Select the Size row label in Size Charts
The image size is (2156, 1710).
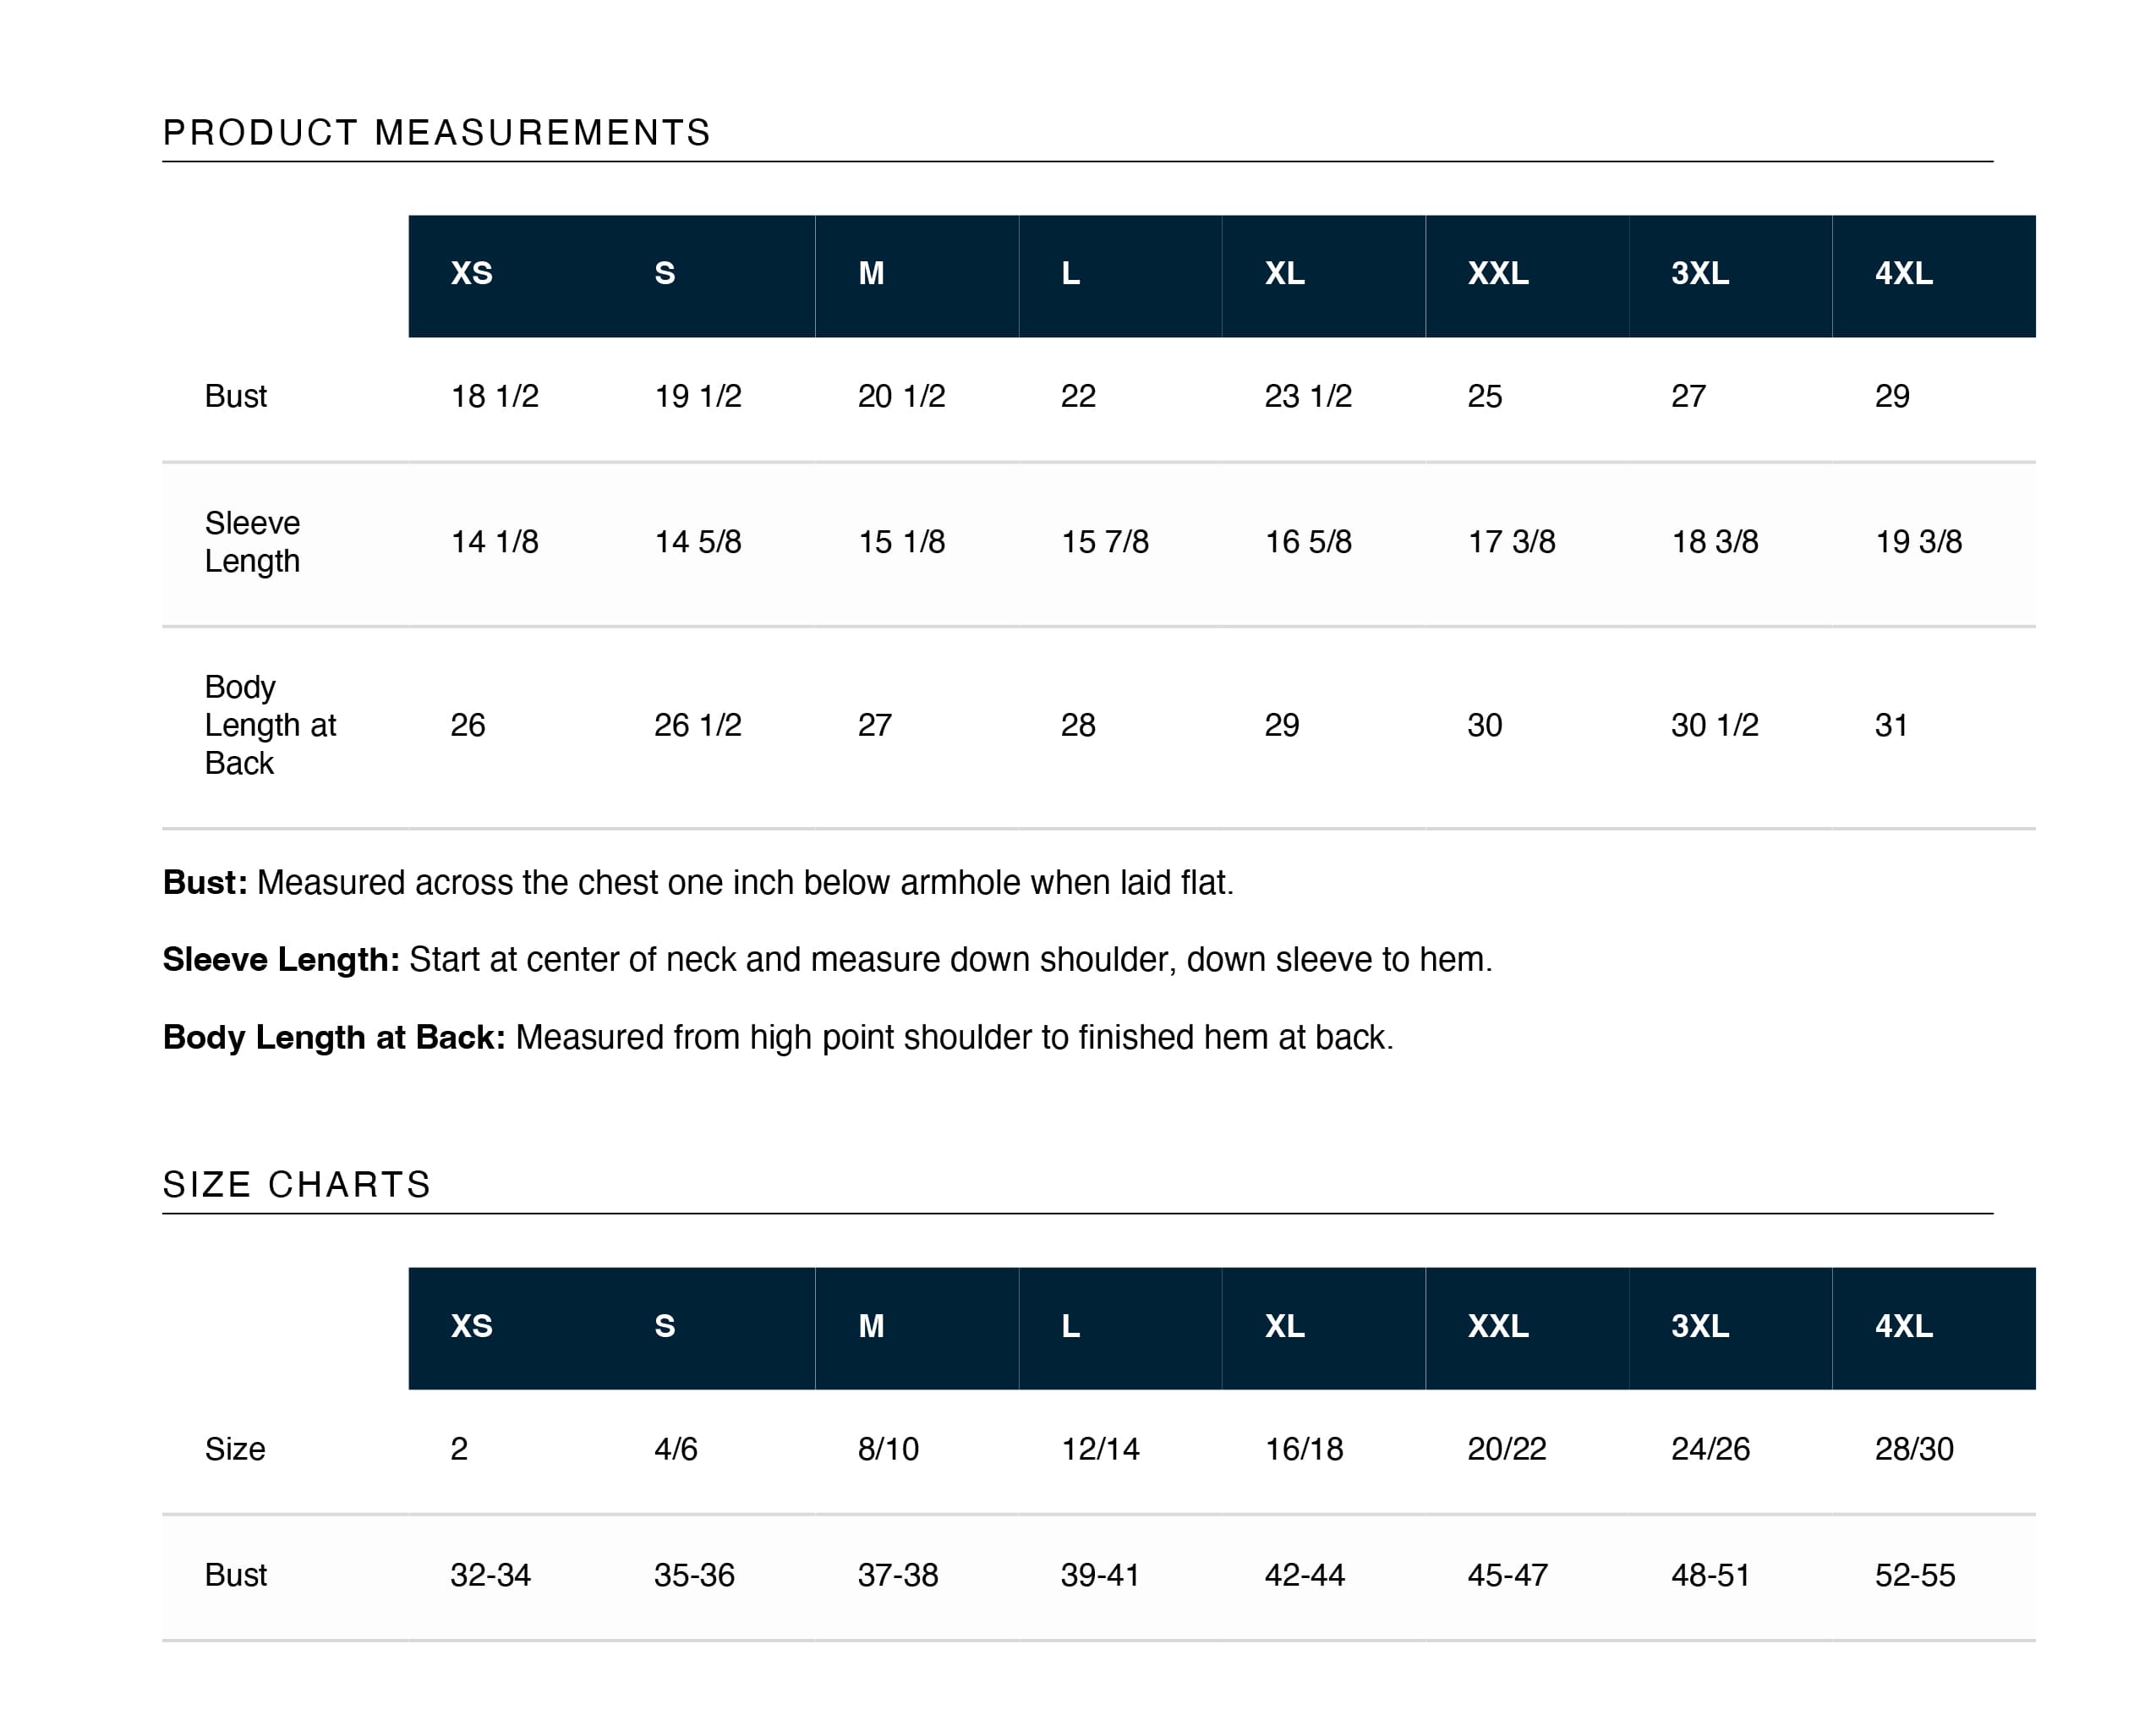click(235, 1449)
